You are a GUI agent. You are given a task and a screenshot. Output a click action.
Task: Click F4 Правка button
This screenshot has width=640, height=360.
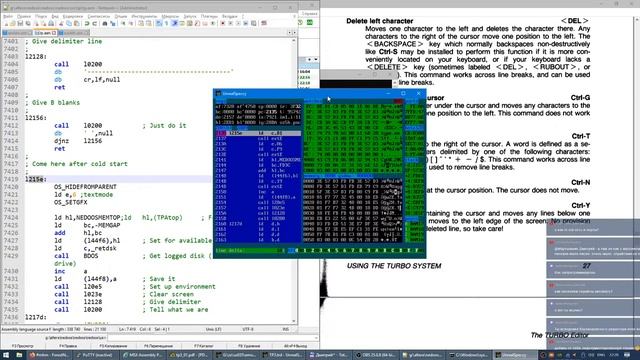[x=68, y=346]
